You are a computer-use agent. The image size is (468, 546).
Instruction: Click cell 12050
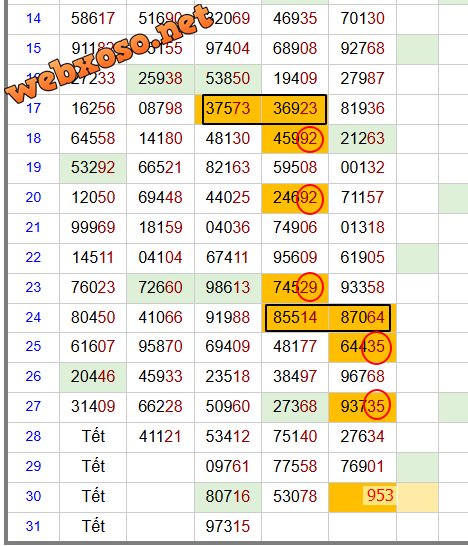click(x=93, y=197)
